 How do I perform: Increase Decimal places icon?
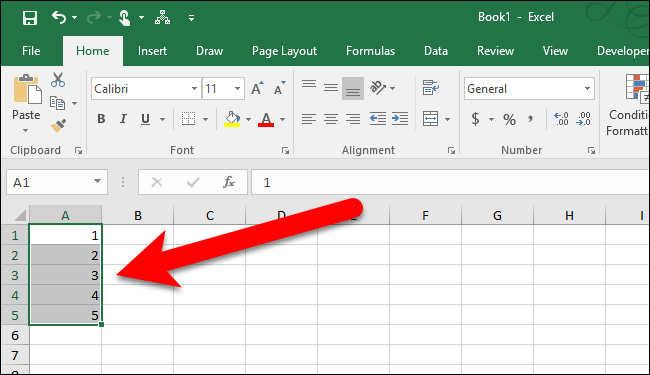click(561, 119)
